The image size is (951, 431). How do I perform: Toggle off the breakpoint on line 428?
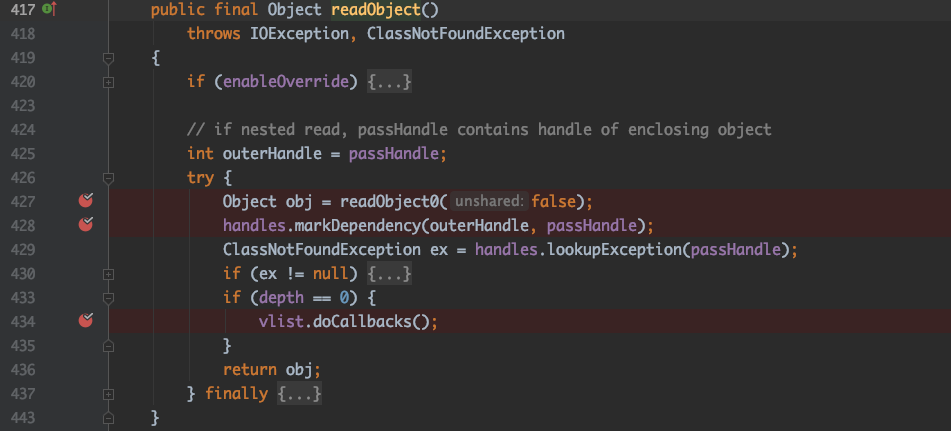click(86, 225)
